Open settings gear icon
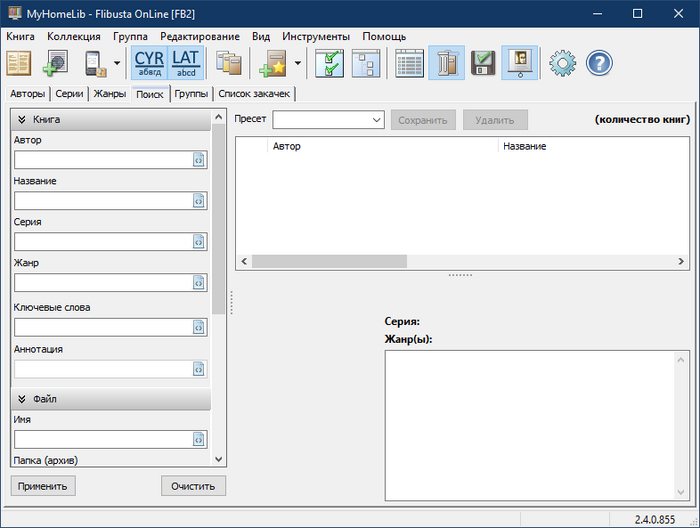Image resolution: width=700 pixels, height=528 pixels. [562, 63]
